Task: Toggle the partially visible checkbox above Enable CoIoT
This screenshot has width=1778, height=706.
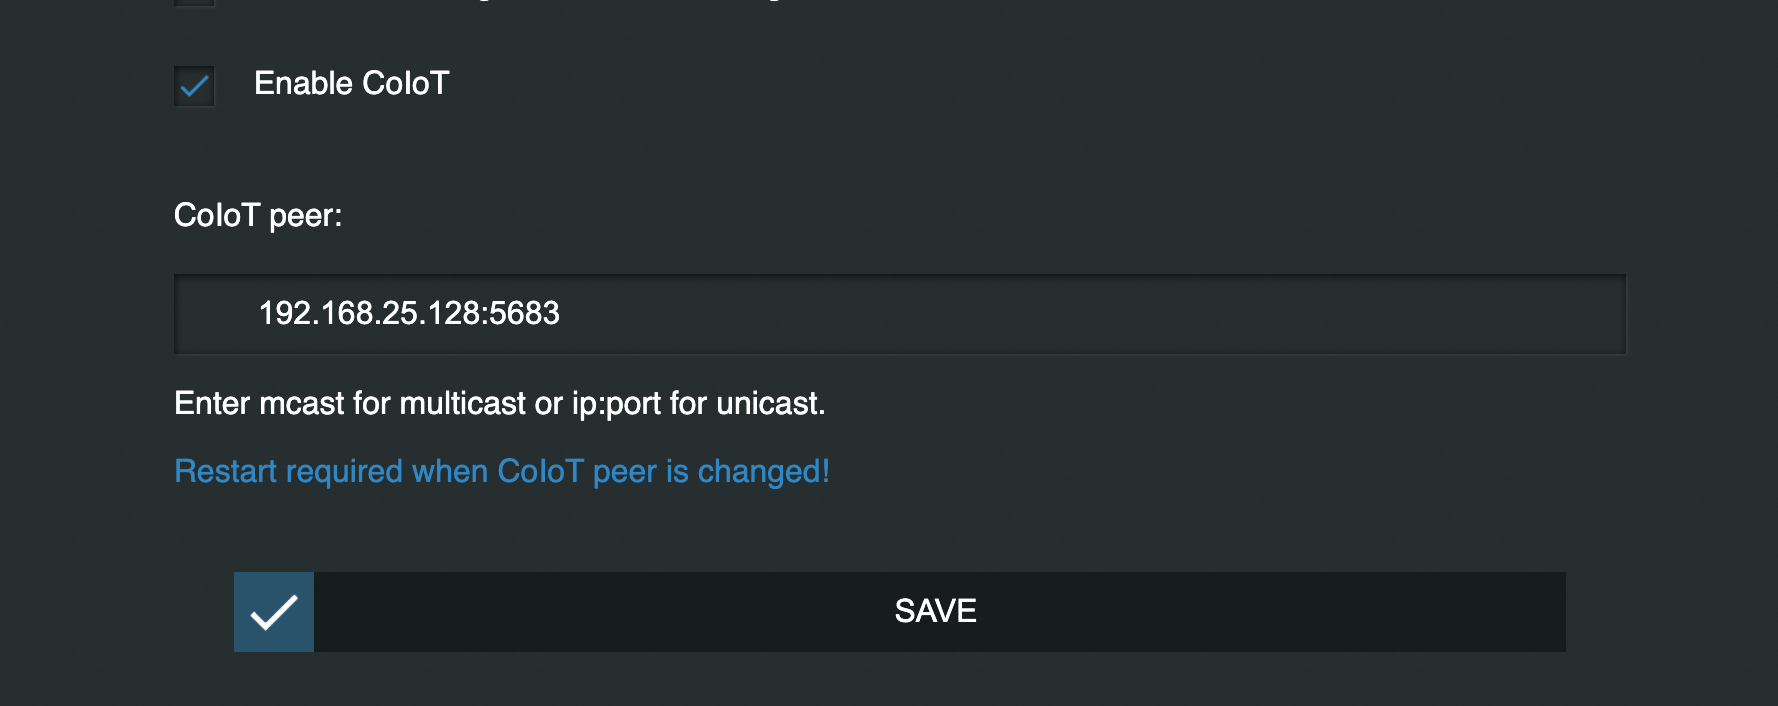Action: point(194,3)
